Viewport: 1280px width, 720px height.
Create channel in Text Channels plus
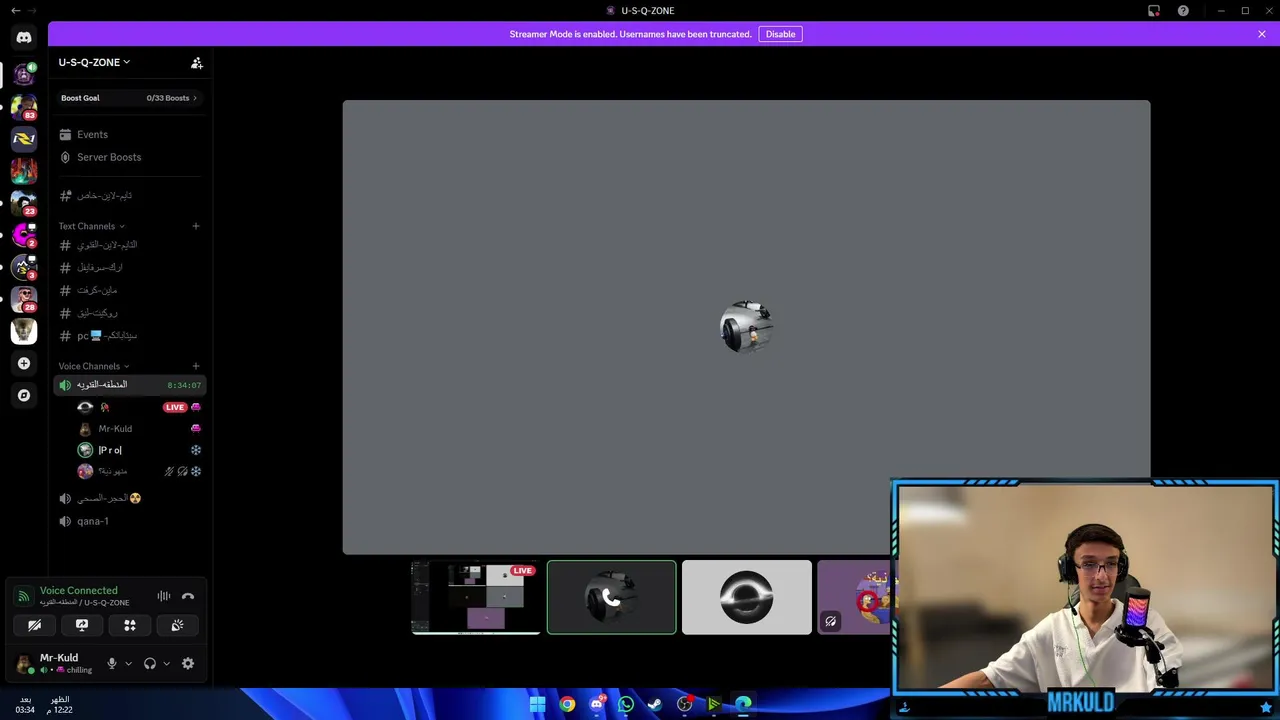(196, 226)
